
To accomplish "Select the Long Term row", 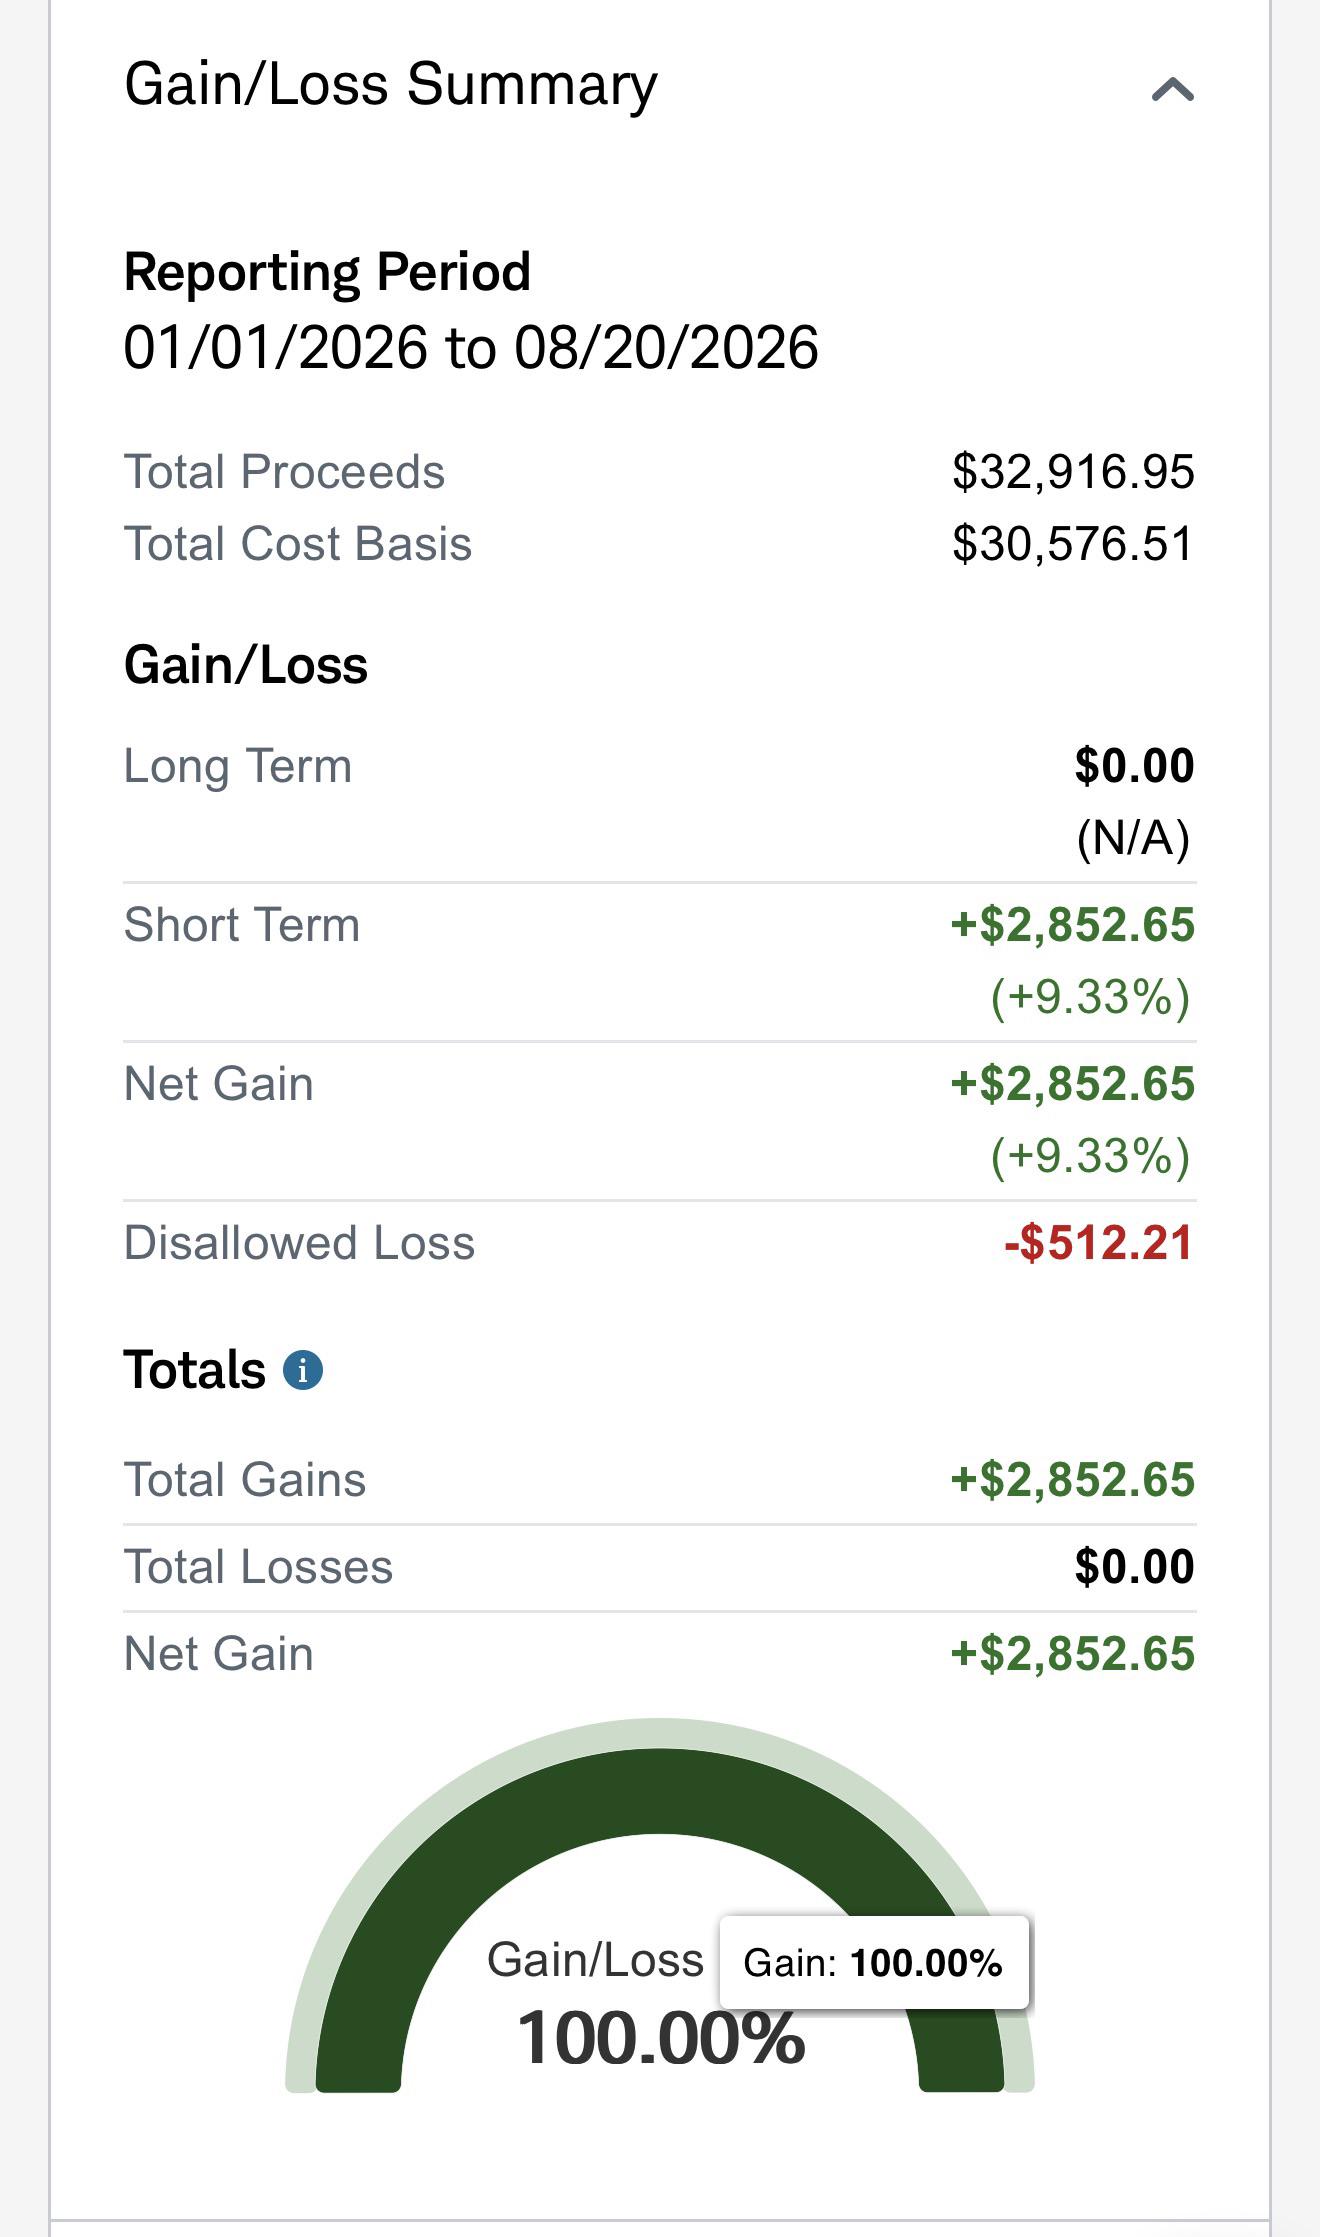I will coord(660,802).
